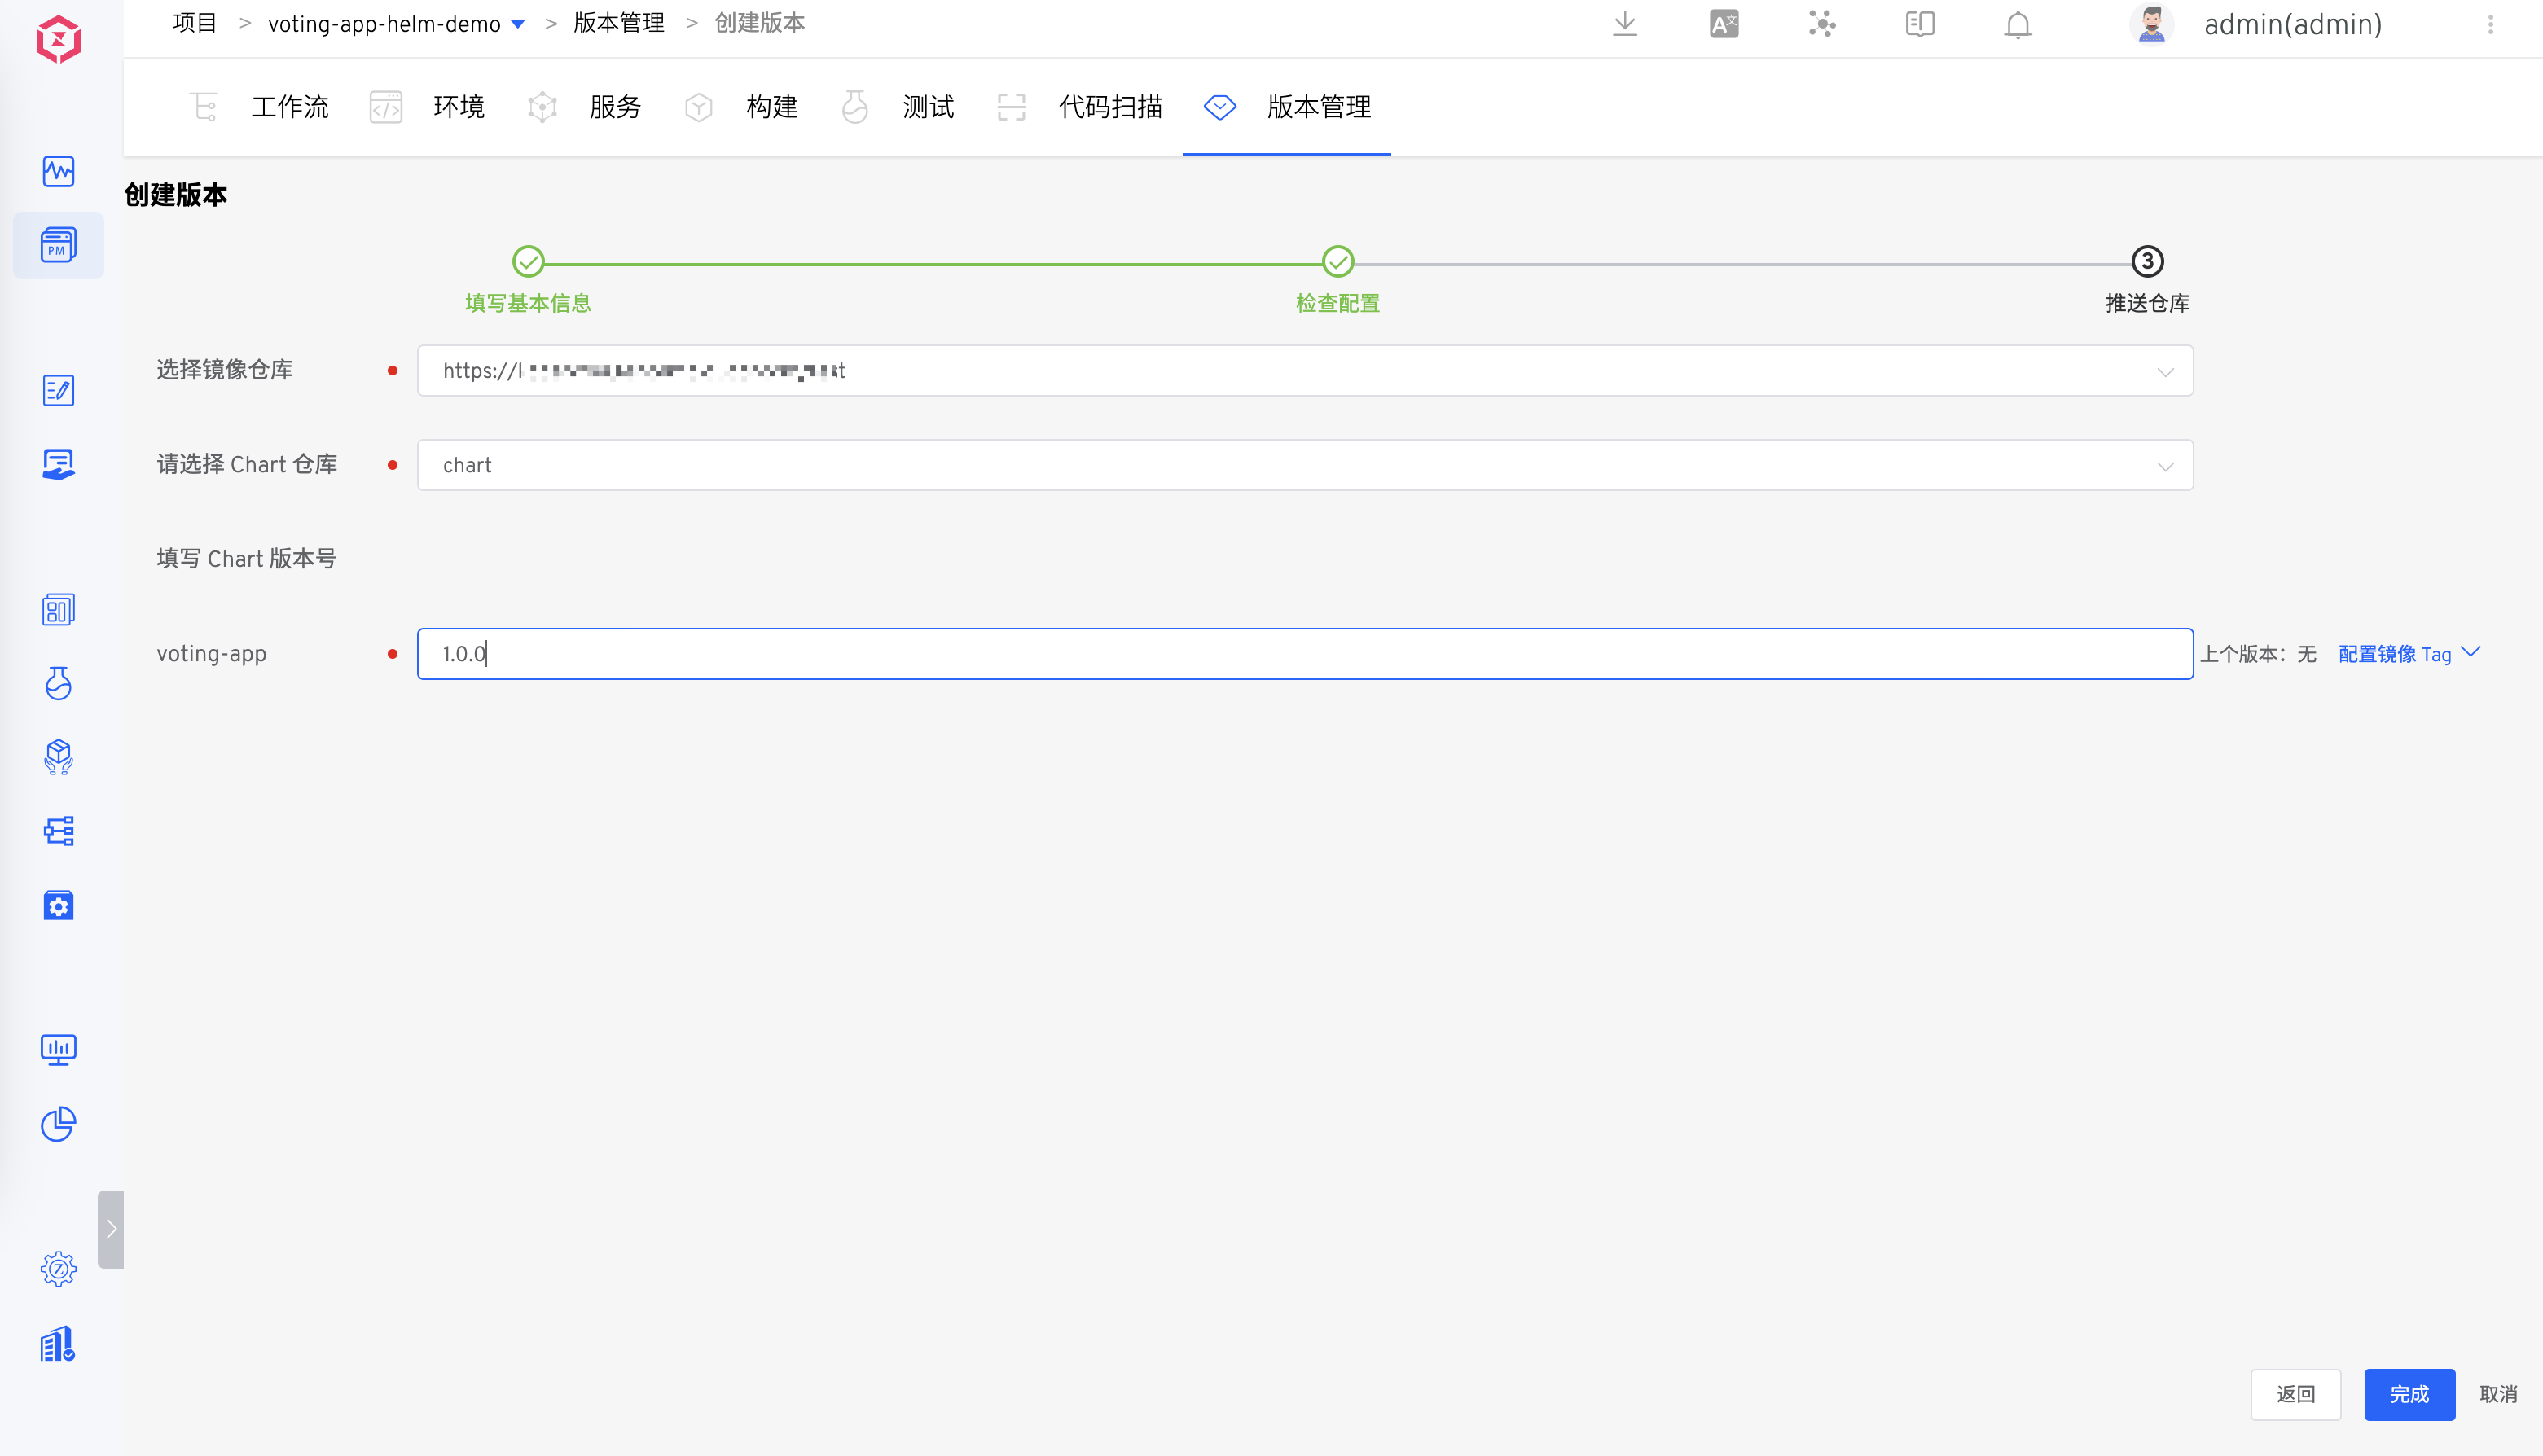Click the 返回 button
This screenshot has height=1456, width=2543.
2295,1394
